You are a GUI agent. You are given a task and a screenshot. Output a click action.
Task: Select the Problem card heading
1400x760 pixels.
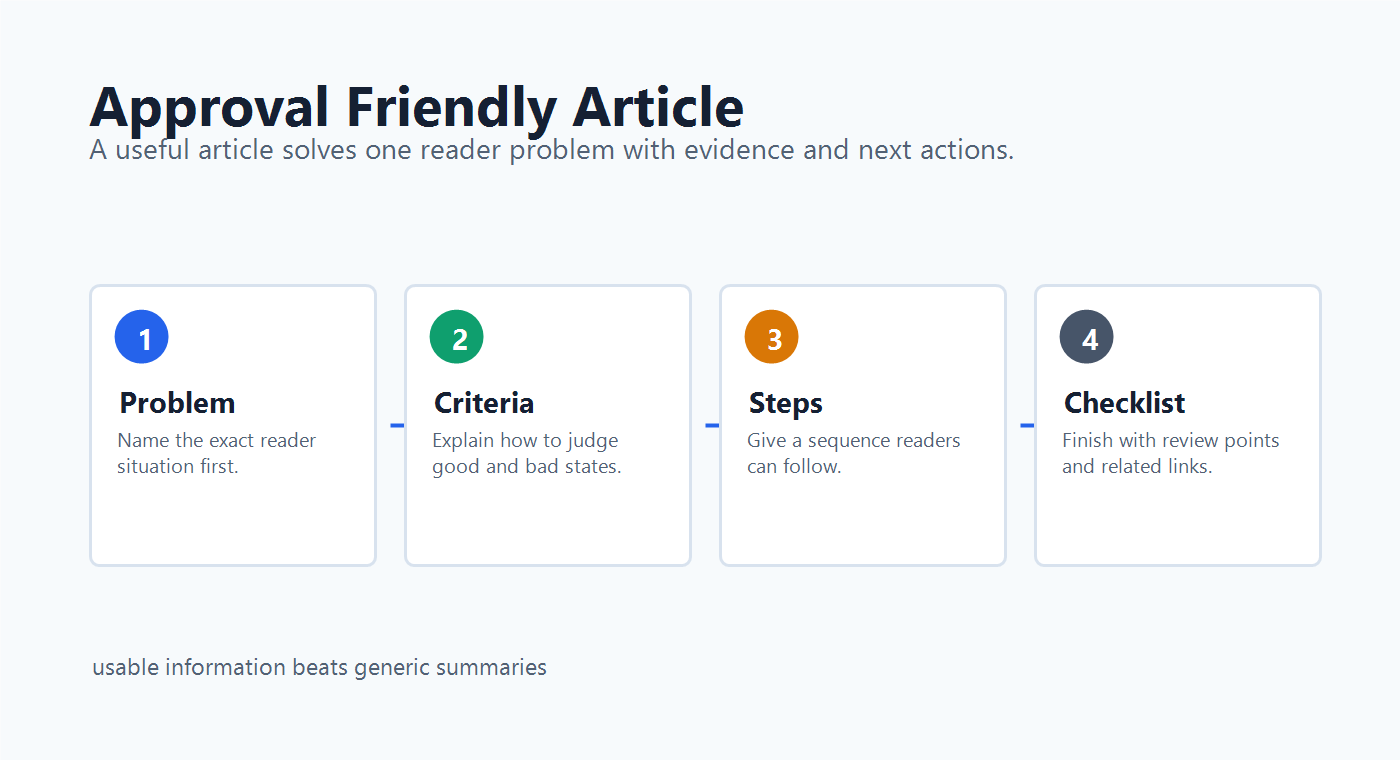177,403
